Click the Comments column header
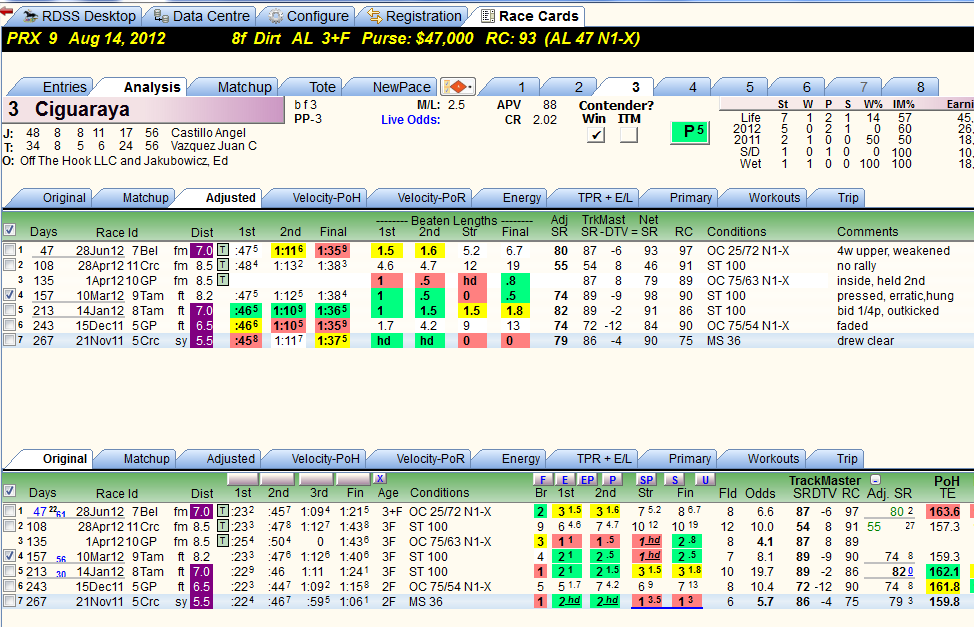Screen dimensions: 974x627 click(867, 232)
